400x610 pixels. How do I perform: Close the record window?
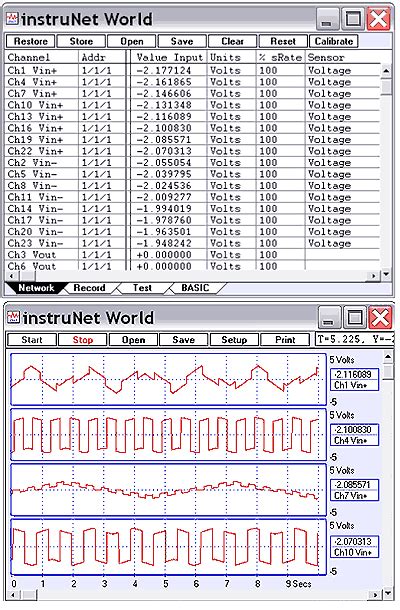coord(380,317)
